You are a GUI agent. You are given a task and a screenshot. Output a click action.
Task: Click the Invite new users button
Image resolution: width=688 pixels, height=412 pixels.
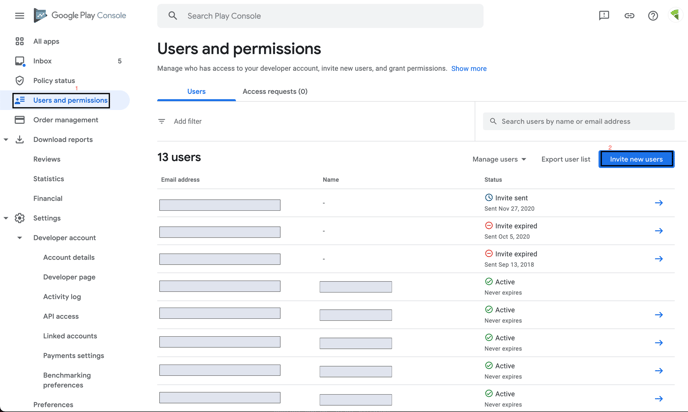pyautogui.click(x=636, y=159)
